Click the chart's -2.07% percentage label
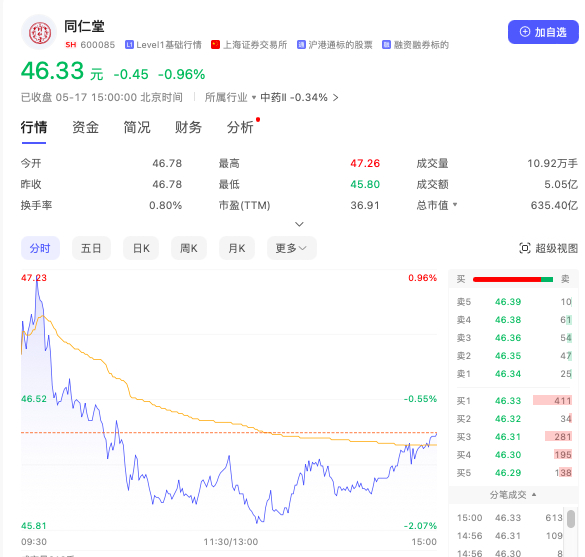The height and width of the screenshot is (557, 585). 420,526
